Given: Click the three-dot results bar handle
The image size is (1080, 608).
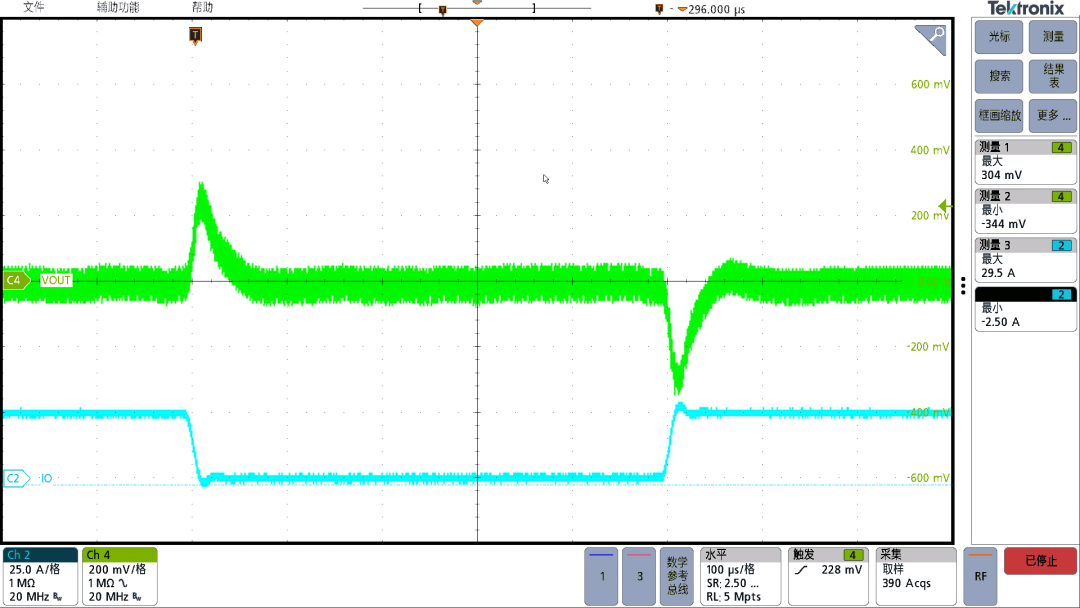Looking at the screenshot, I should [x=964, y=285].
